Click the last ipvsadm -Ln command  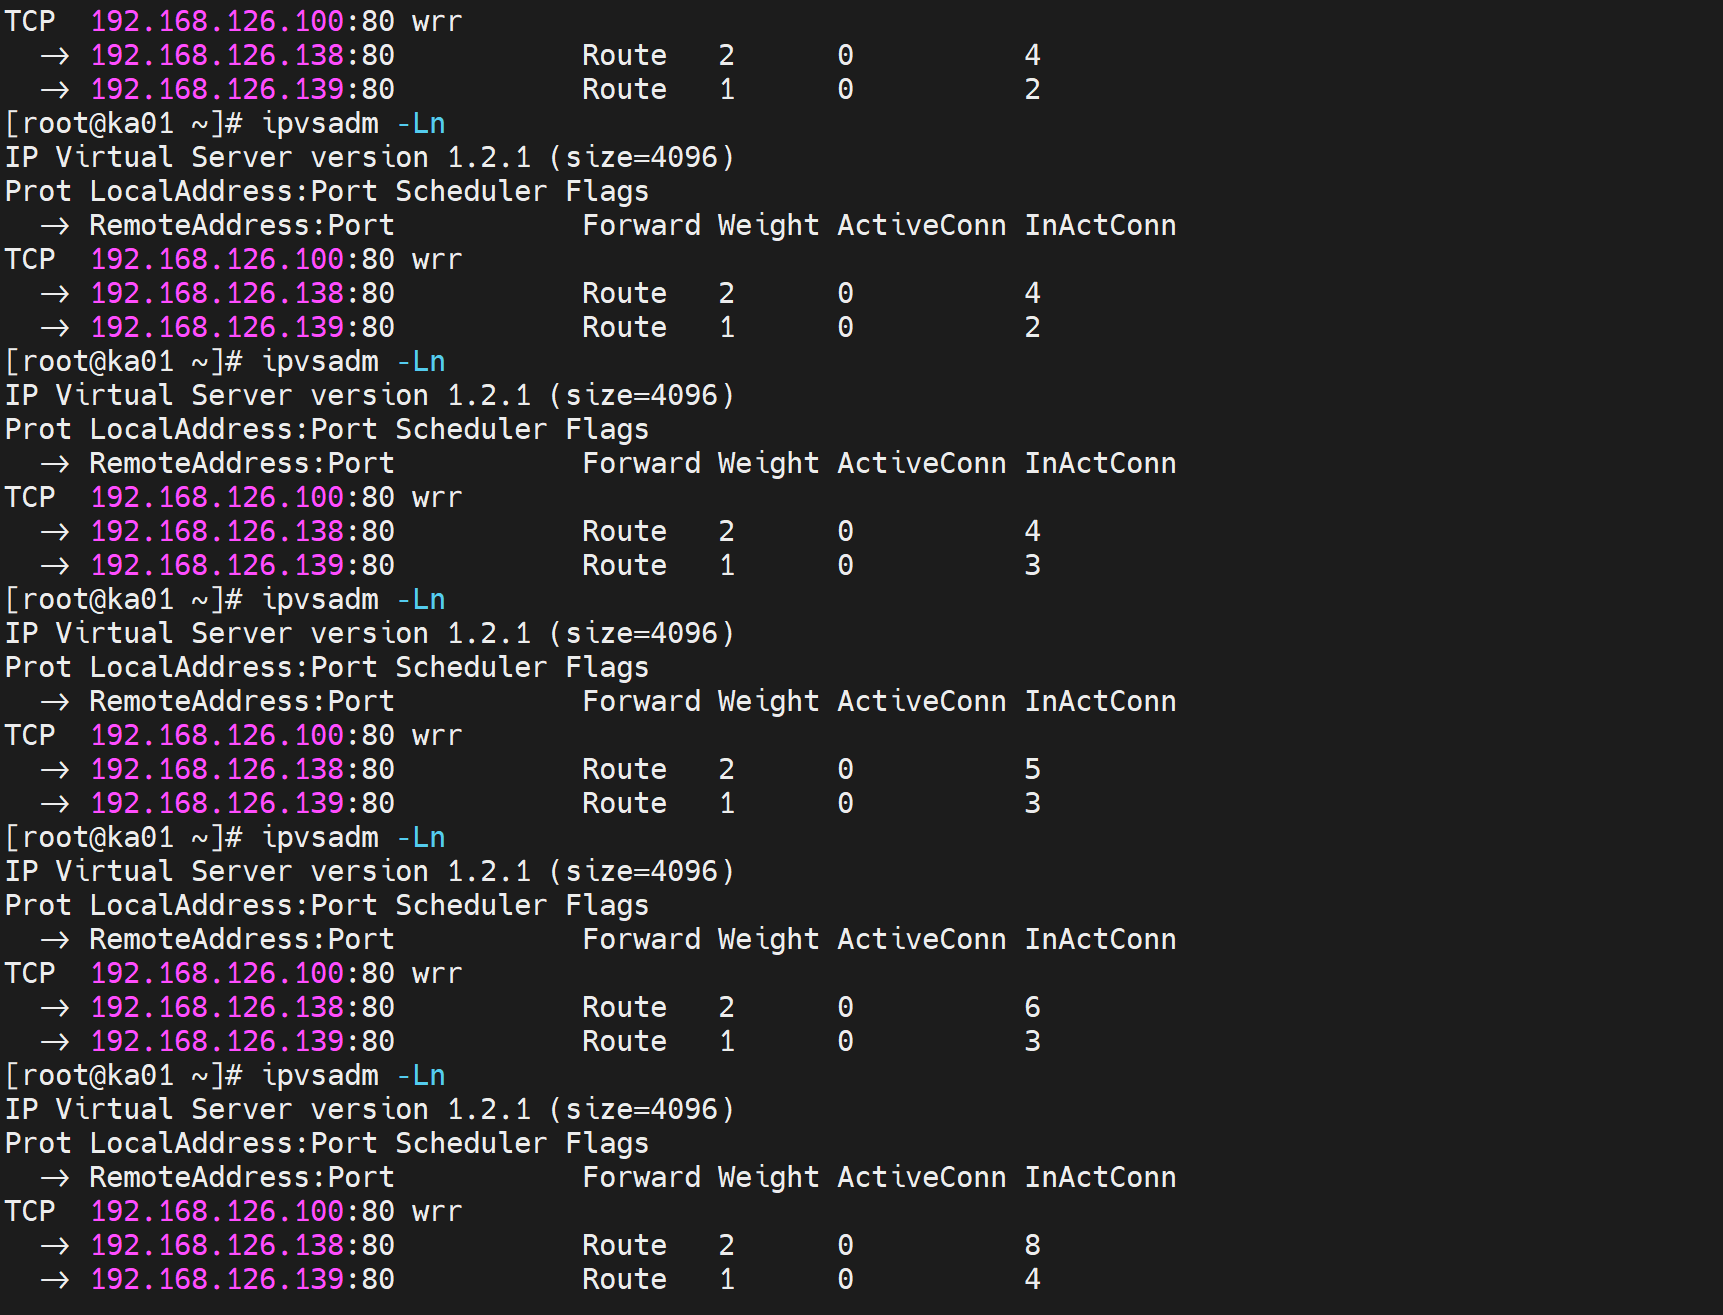pyautogui.click(x=353, y=1076)
